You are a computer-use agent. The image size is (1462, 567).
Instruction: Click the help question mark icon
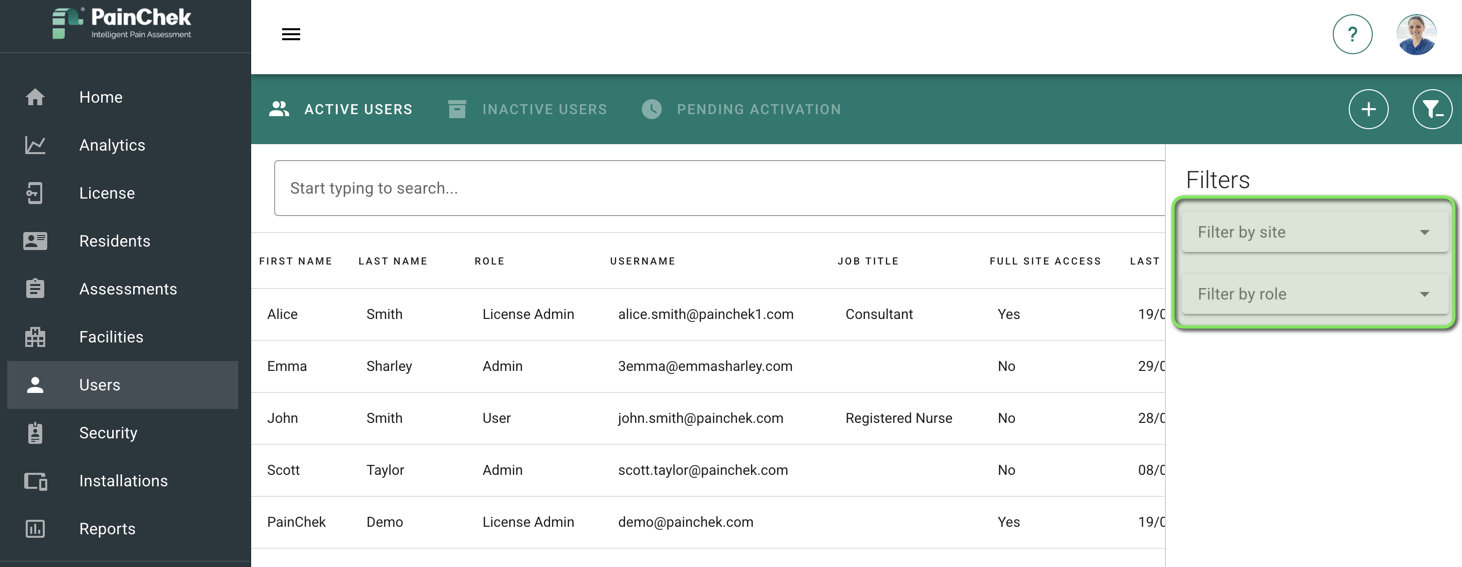click(1352, 34)
